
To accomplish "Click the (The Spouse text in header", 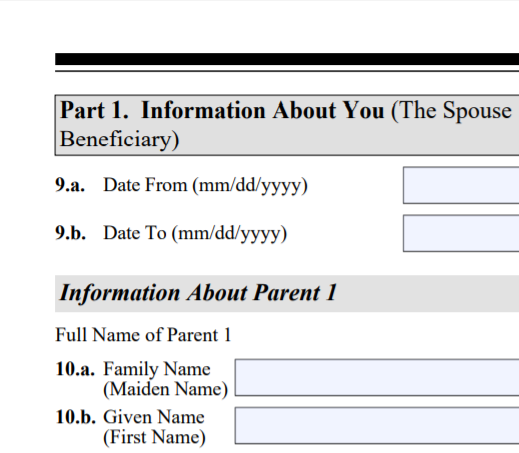I will click(451, 111).
